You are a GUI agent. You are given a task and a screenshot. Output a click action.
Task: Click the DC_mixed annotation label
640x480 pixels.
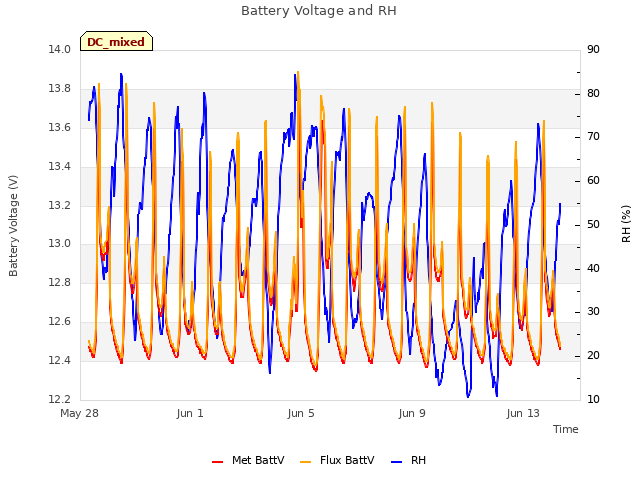pyautogui.click(x=116, y=42)
